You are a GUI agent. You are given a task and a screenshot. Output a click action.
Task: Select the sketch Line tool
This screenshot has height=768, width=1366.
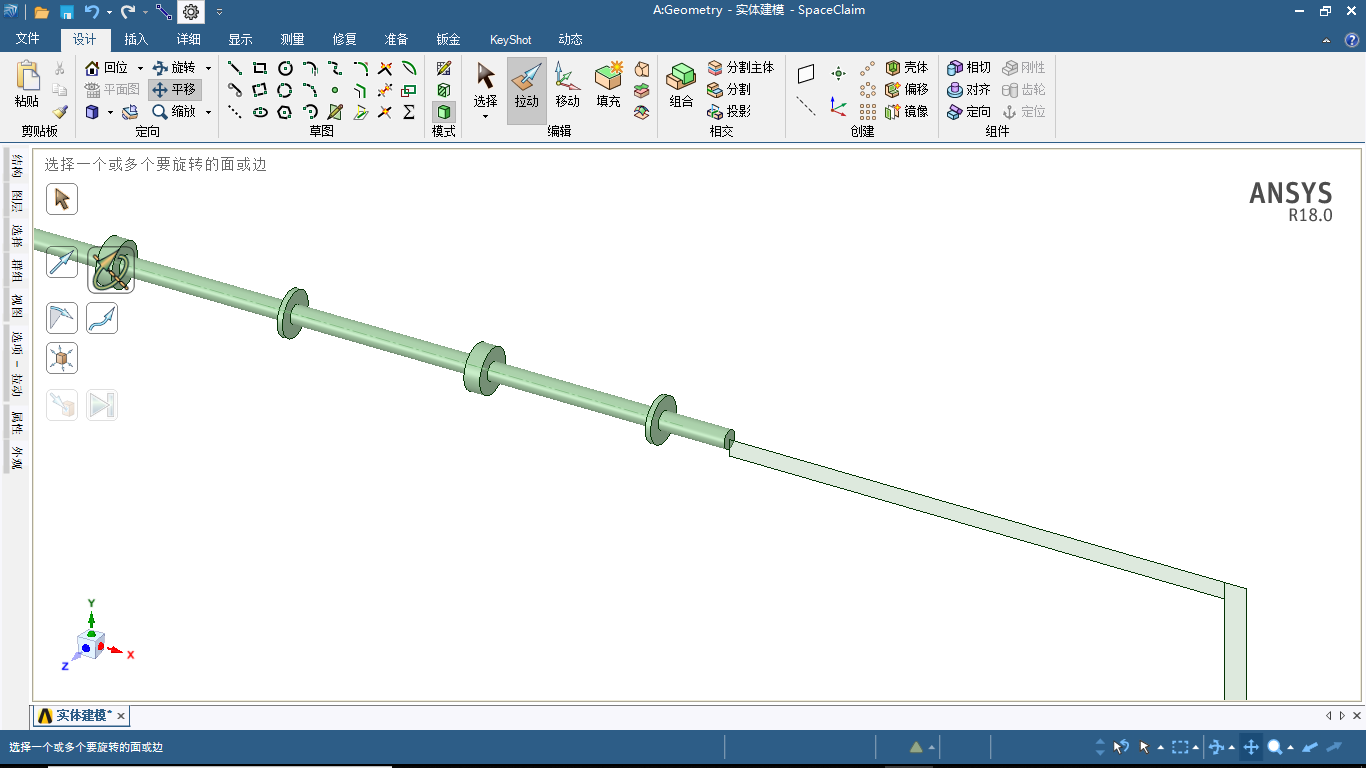point(235,68)
